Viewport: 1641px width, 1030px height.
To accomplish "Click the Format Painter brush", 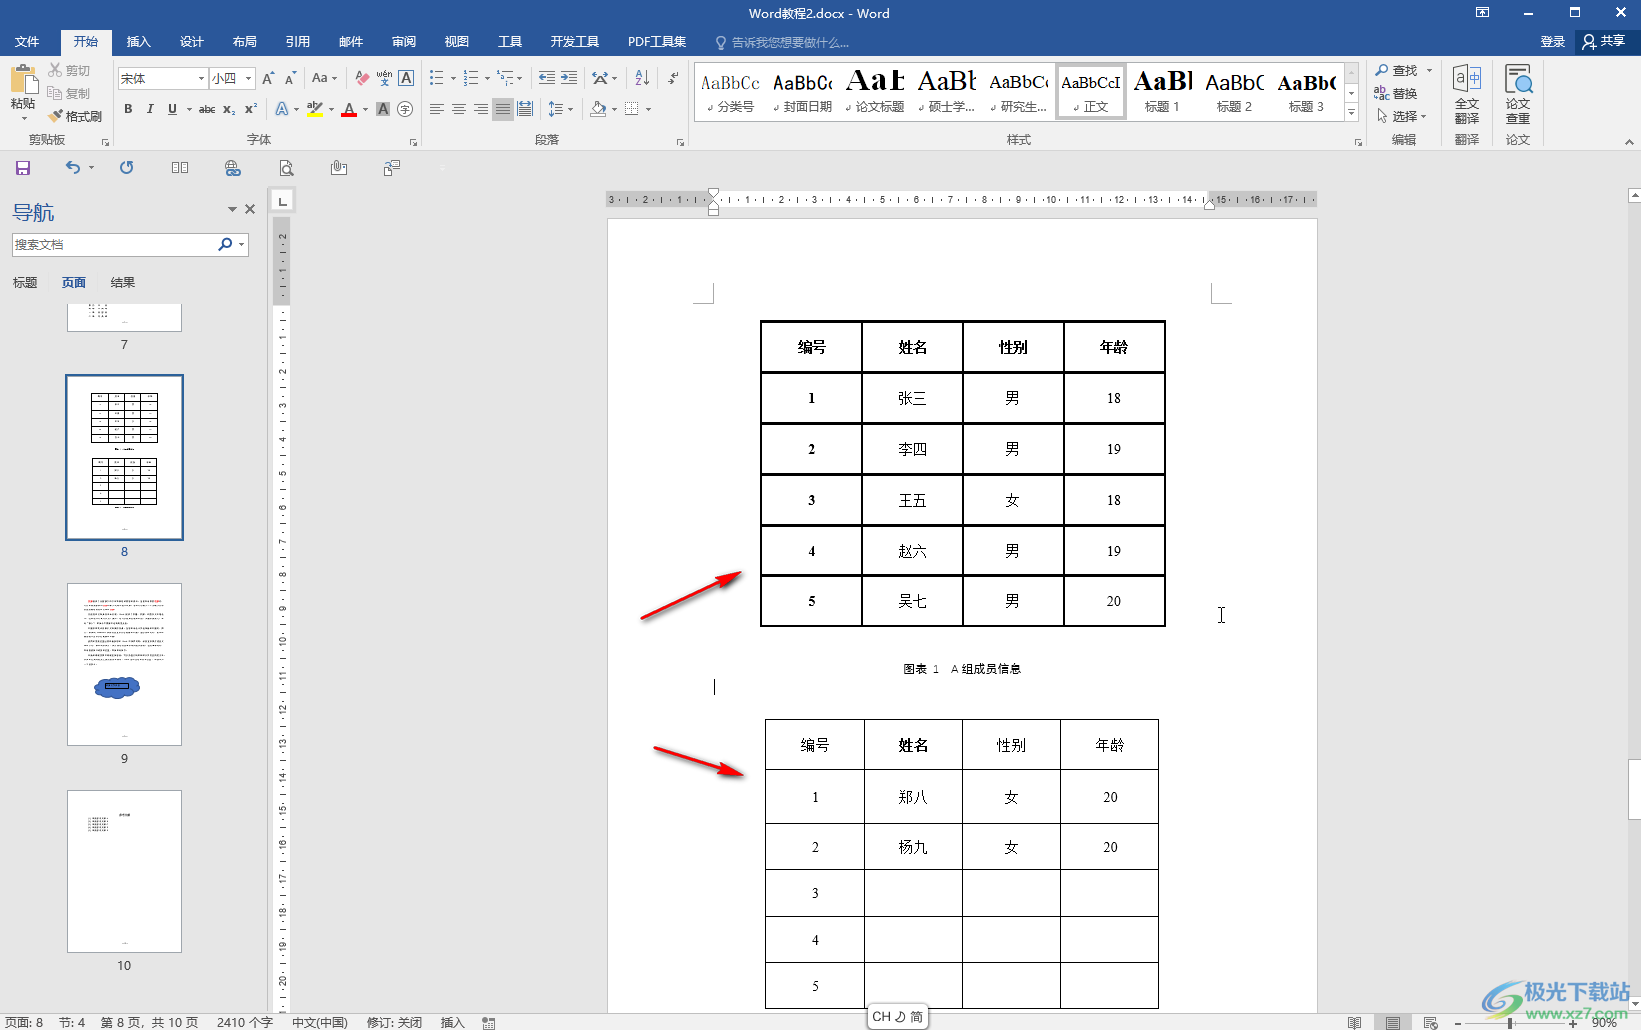I will point(75,116).
